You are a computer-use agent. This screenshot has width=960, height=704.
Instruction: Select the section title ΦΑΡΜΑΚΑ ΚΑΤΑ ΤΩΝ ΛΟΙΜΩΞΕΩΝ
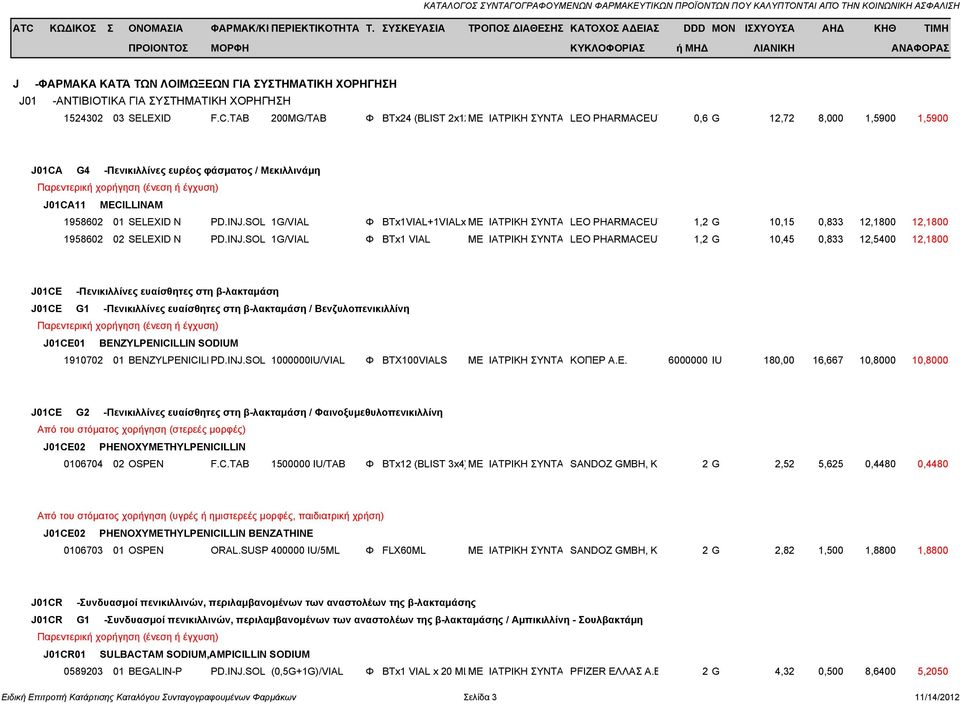point(217,84)
